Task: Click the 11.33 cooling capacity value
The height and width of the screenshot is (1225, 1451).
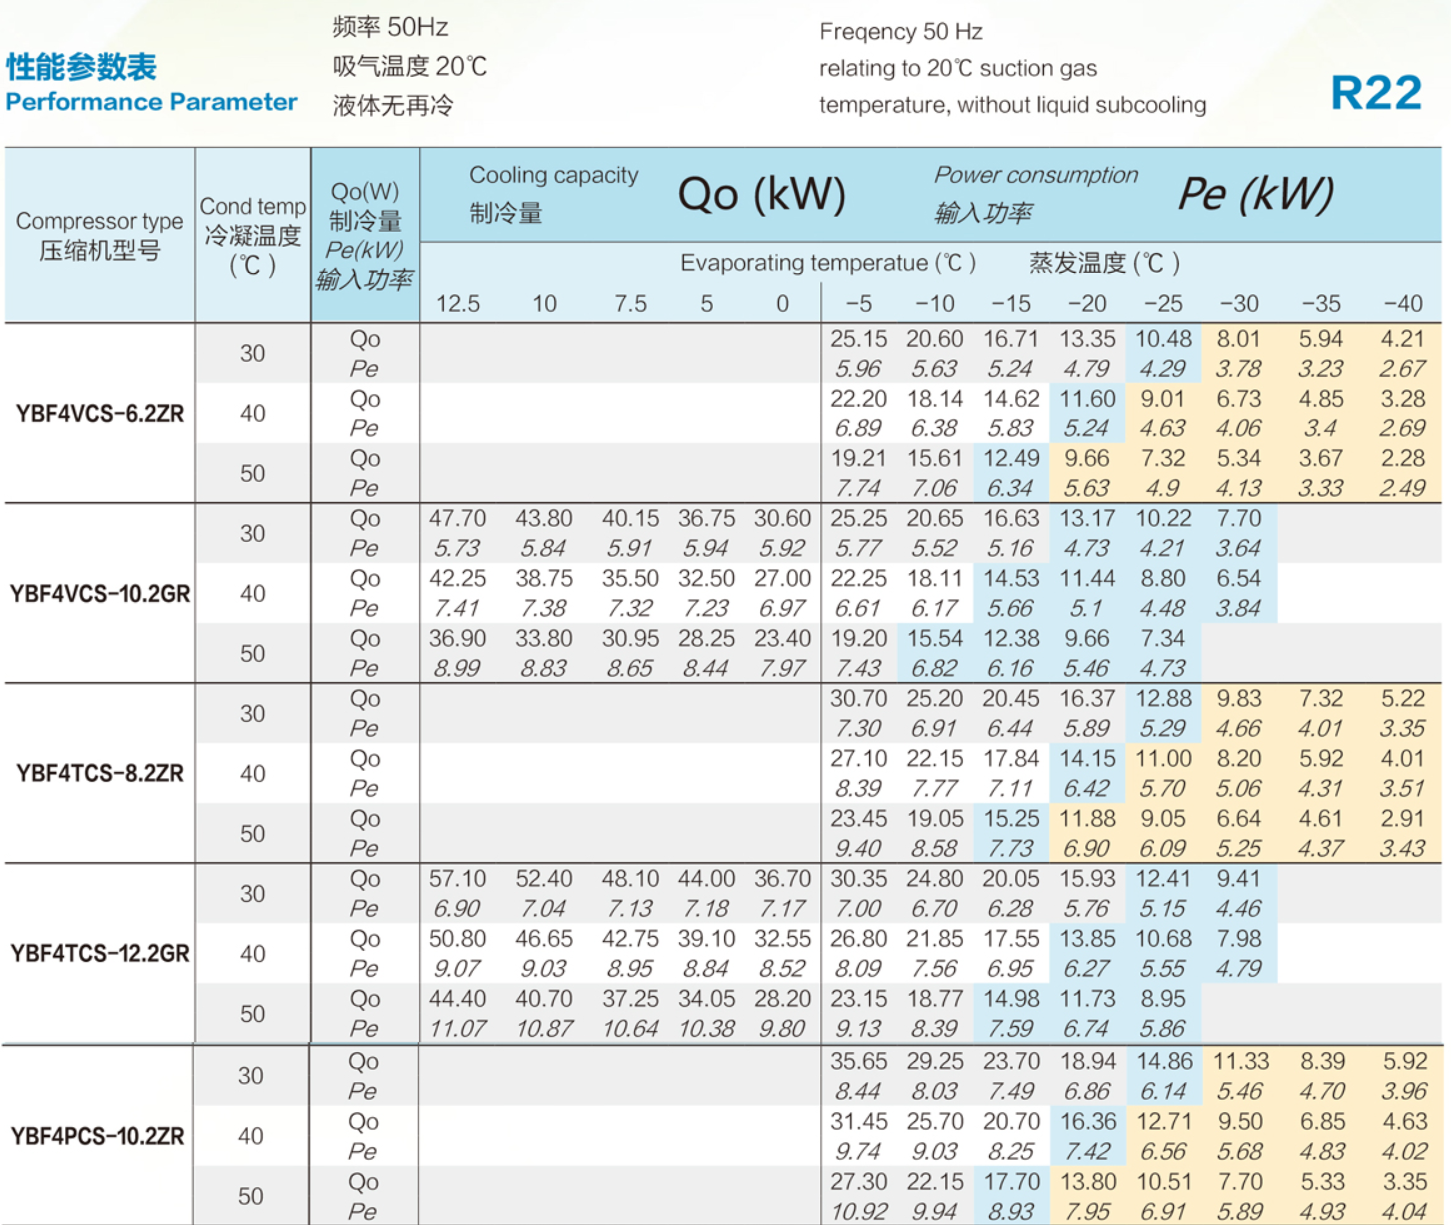Action: (x=1240, y=1061)
